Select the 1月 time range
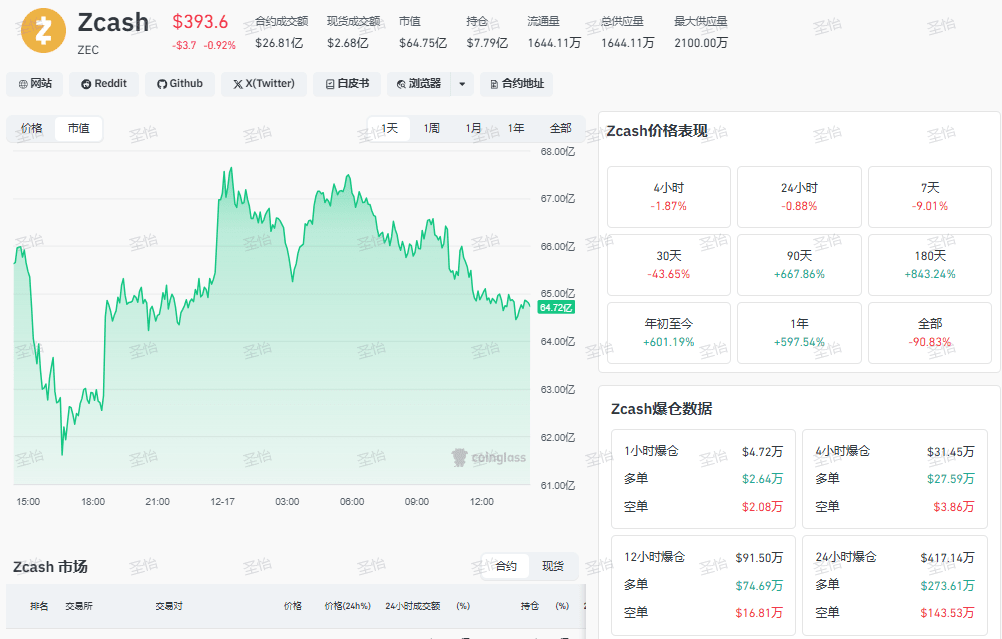Viewport: 1002px width, 639px height. 474,128
